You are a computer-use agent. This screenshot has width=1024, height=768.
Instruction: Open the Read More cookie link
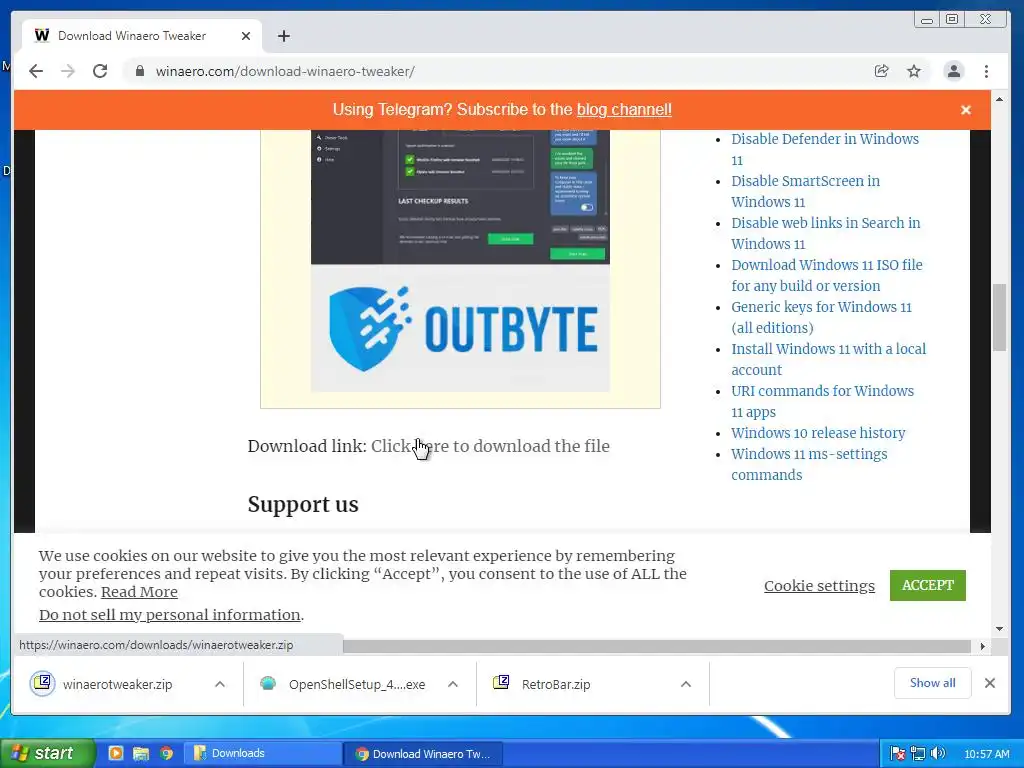[139, 592]
